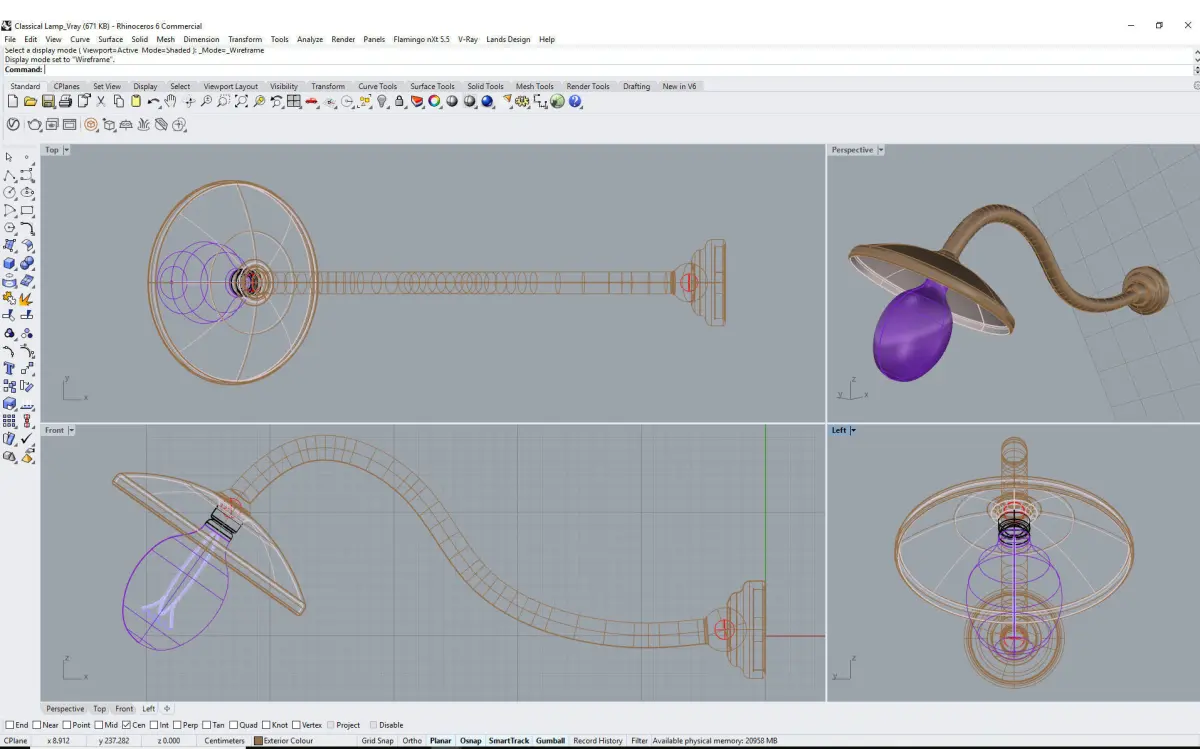Toggle Ortho in the status bar
The height and width of the screenshot is (749, 1200).
[x=412, y=741]
